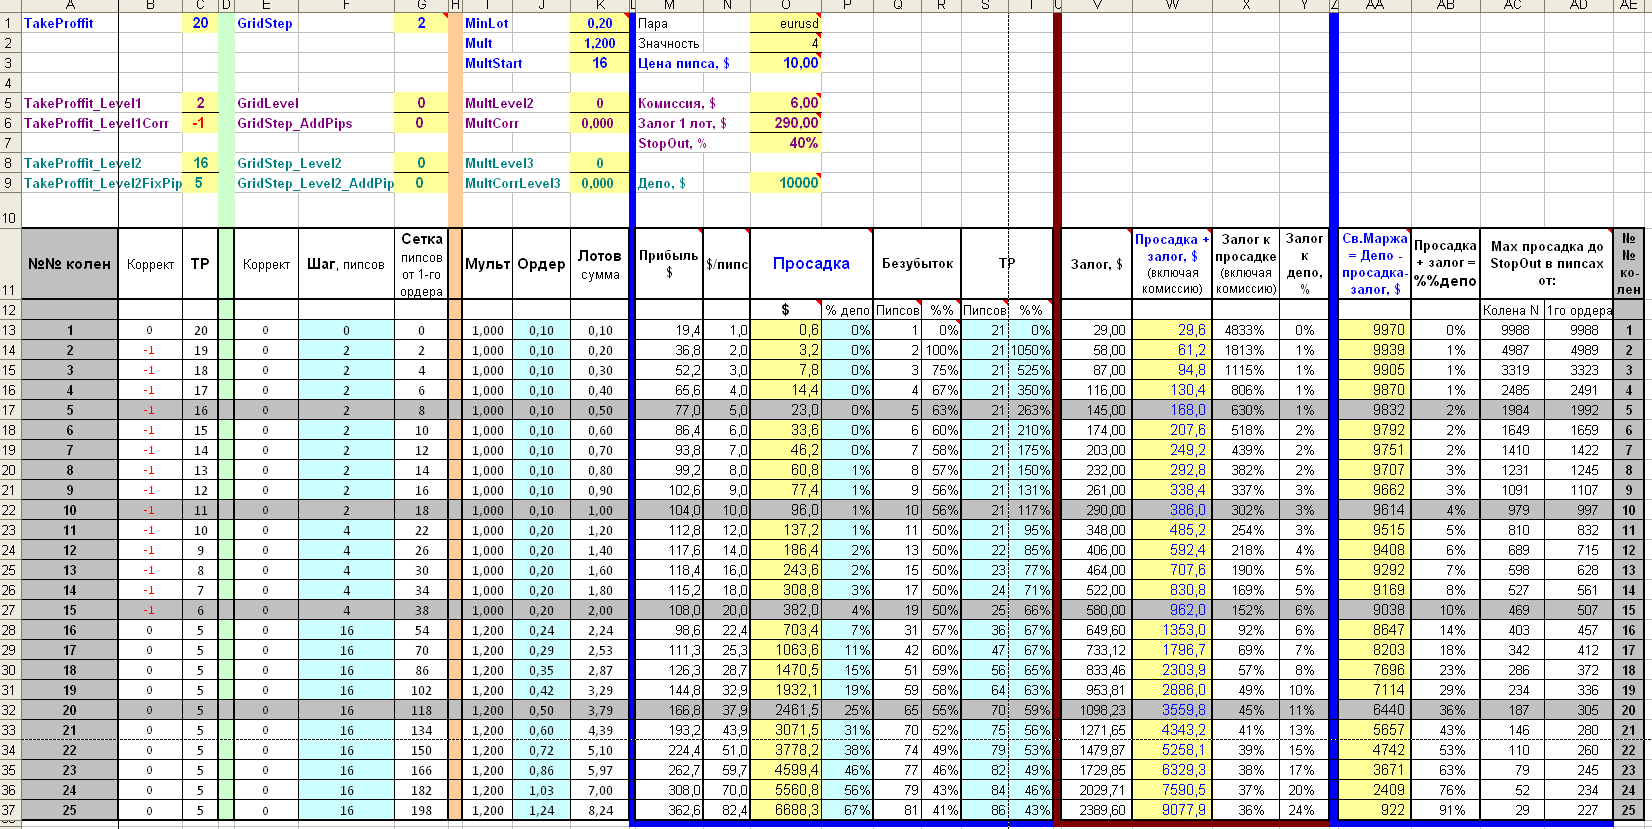
Task: Select the TakeProffit_Level1Corr label cell
Action: pyautogui.click(x=101, y=123)
